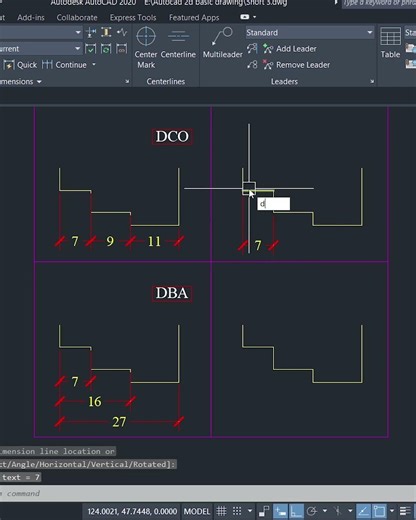Switch to the Express Tools tab
This screenshot has height=520, width=416.
133,17
